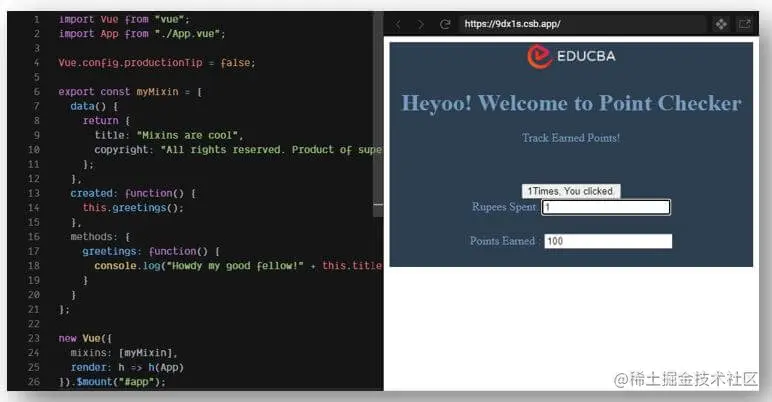
Task: Click the move/expand icon beside address bar
Action: coord(721,24)
